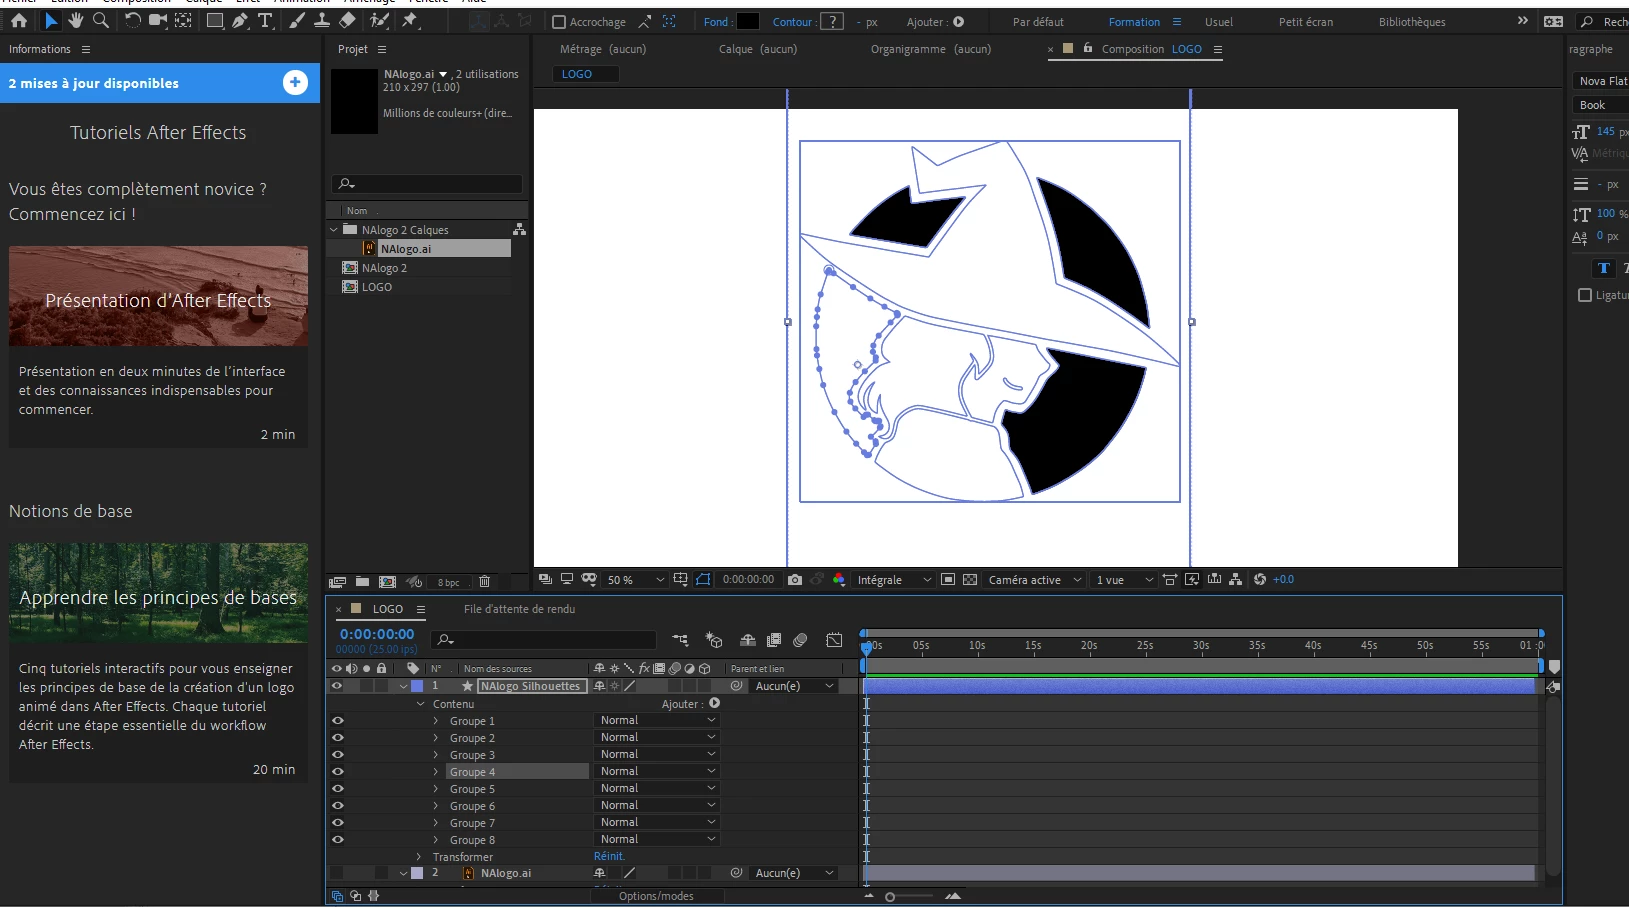Select the Pen tool
This screenshot has height=907, width=1629.
(240, 21)
